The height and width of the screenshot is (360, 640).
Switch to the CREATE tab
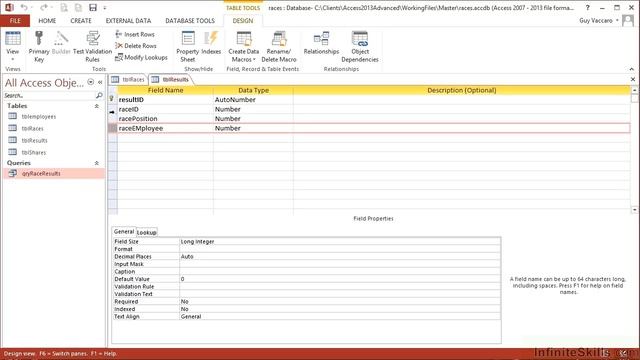point(81,20)
